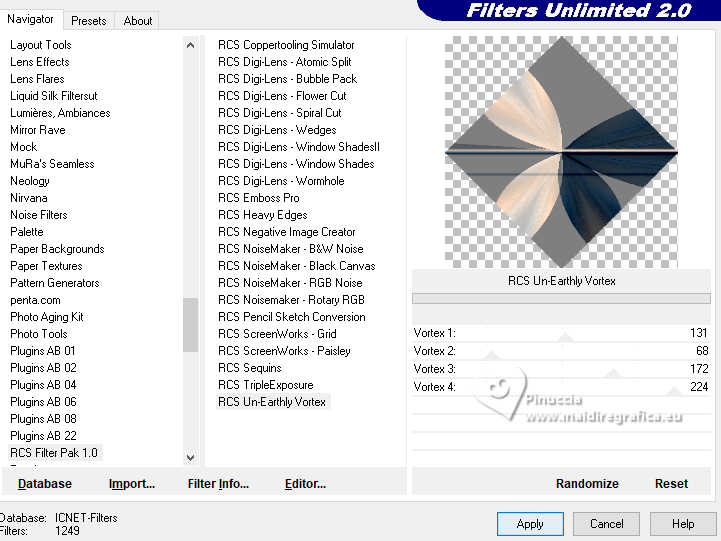This screenshot has width=721, height=541.
Task: Choose RCS Coppertooling Simulator filter
Action: click(286, 45)
